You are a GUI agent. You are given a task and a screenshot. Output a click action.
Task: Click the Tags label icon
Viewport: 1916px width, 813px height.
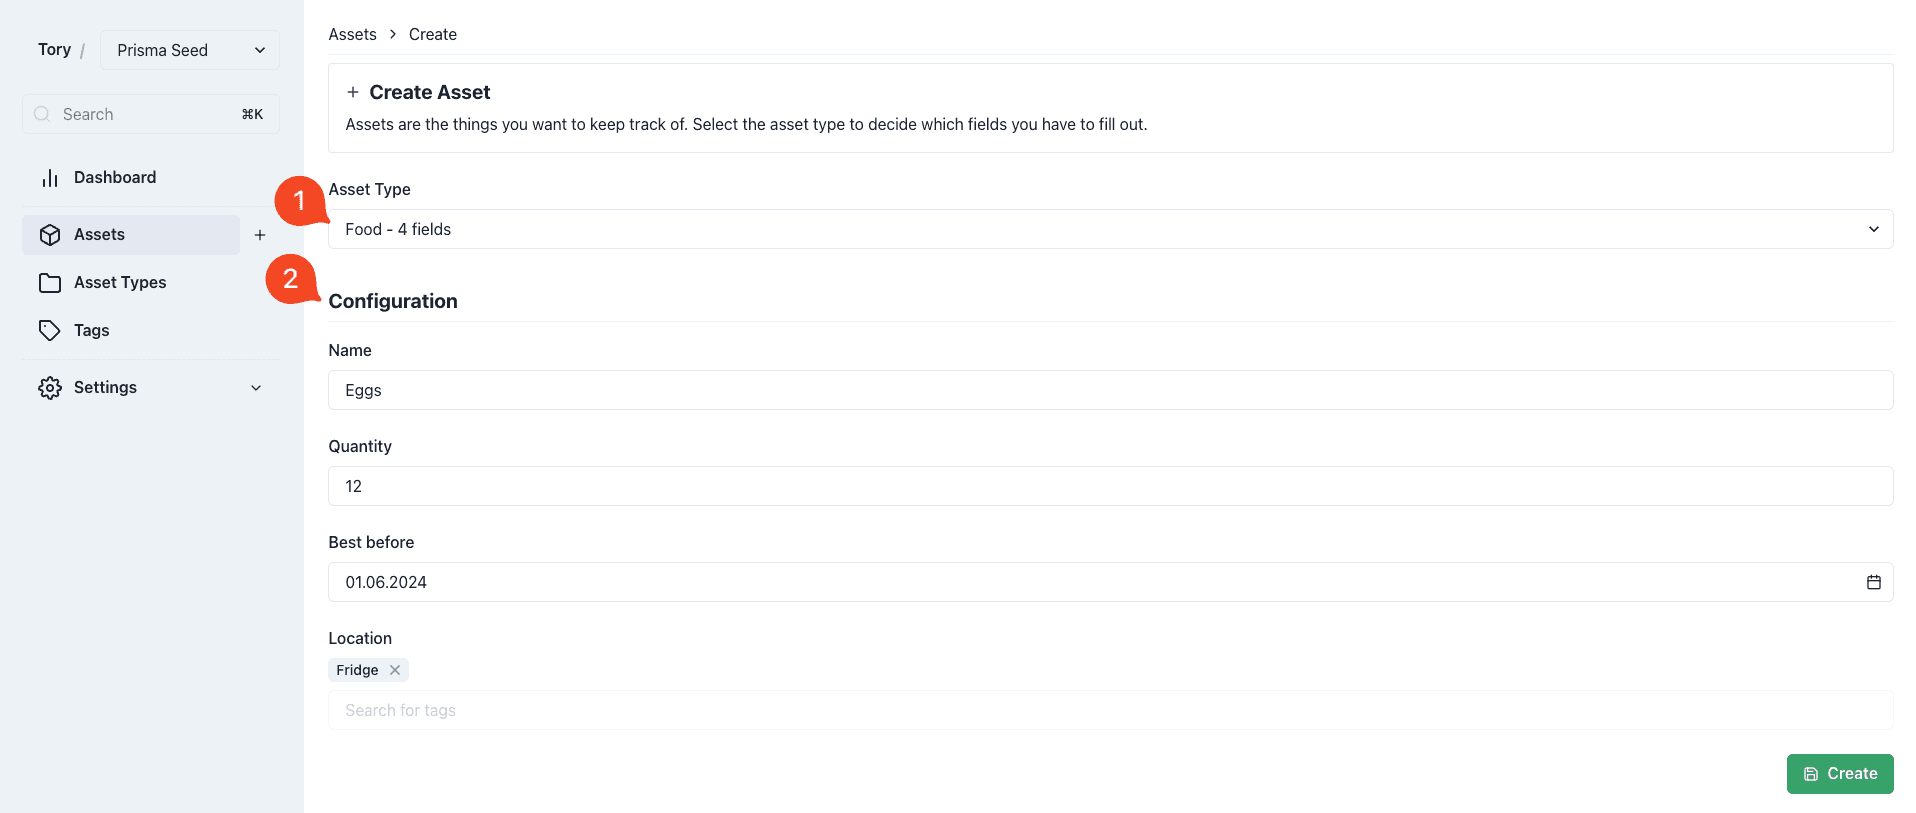(50, 331)
